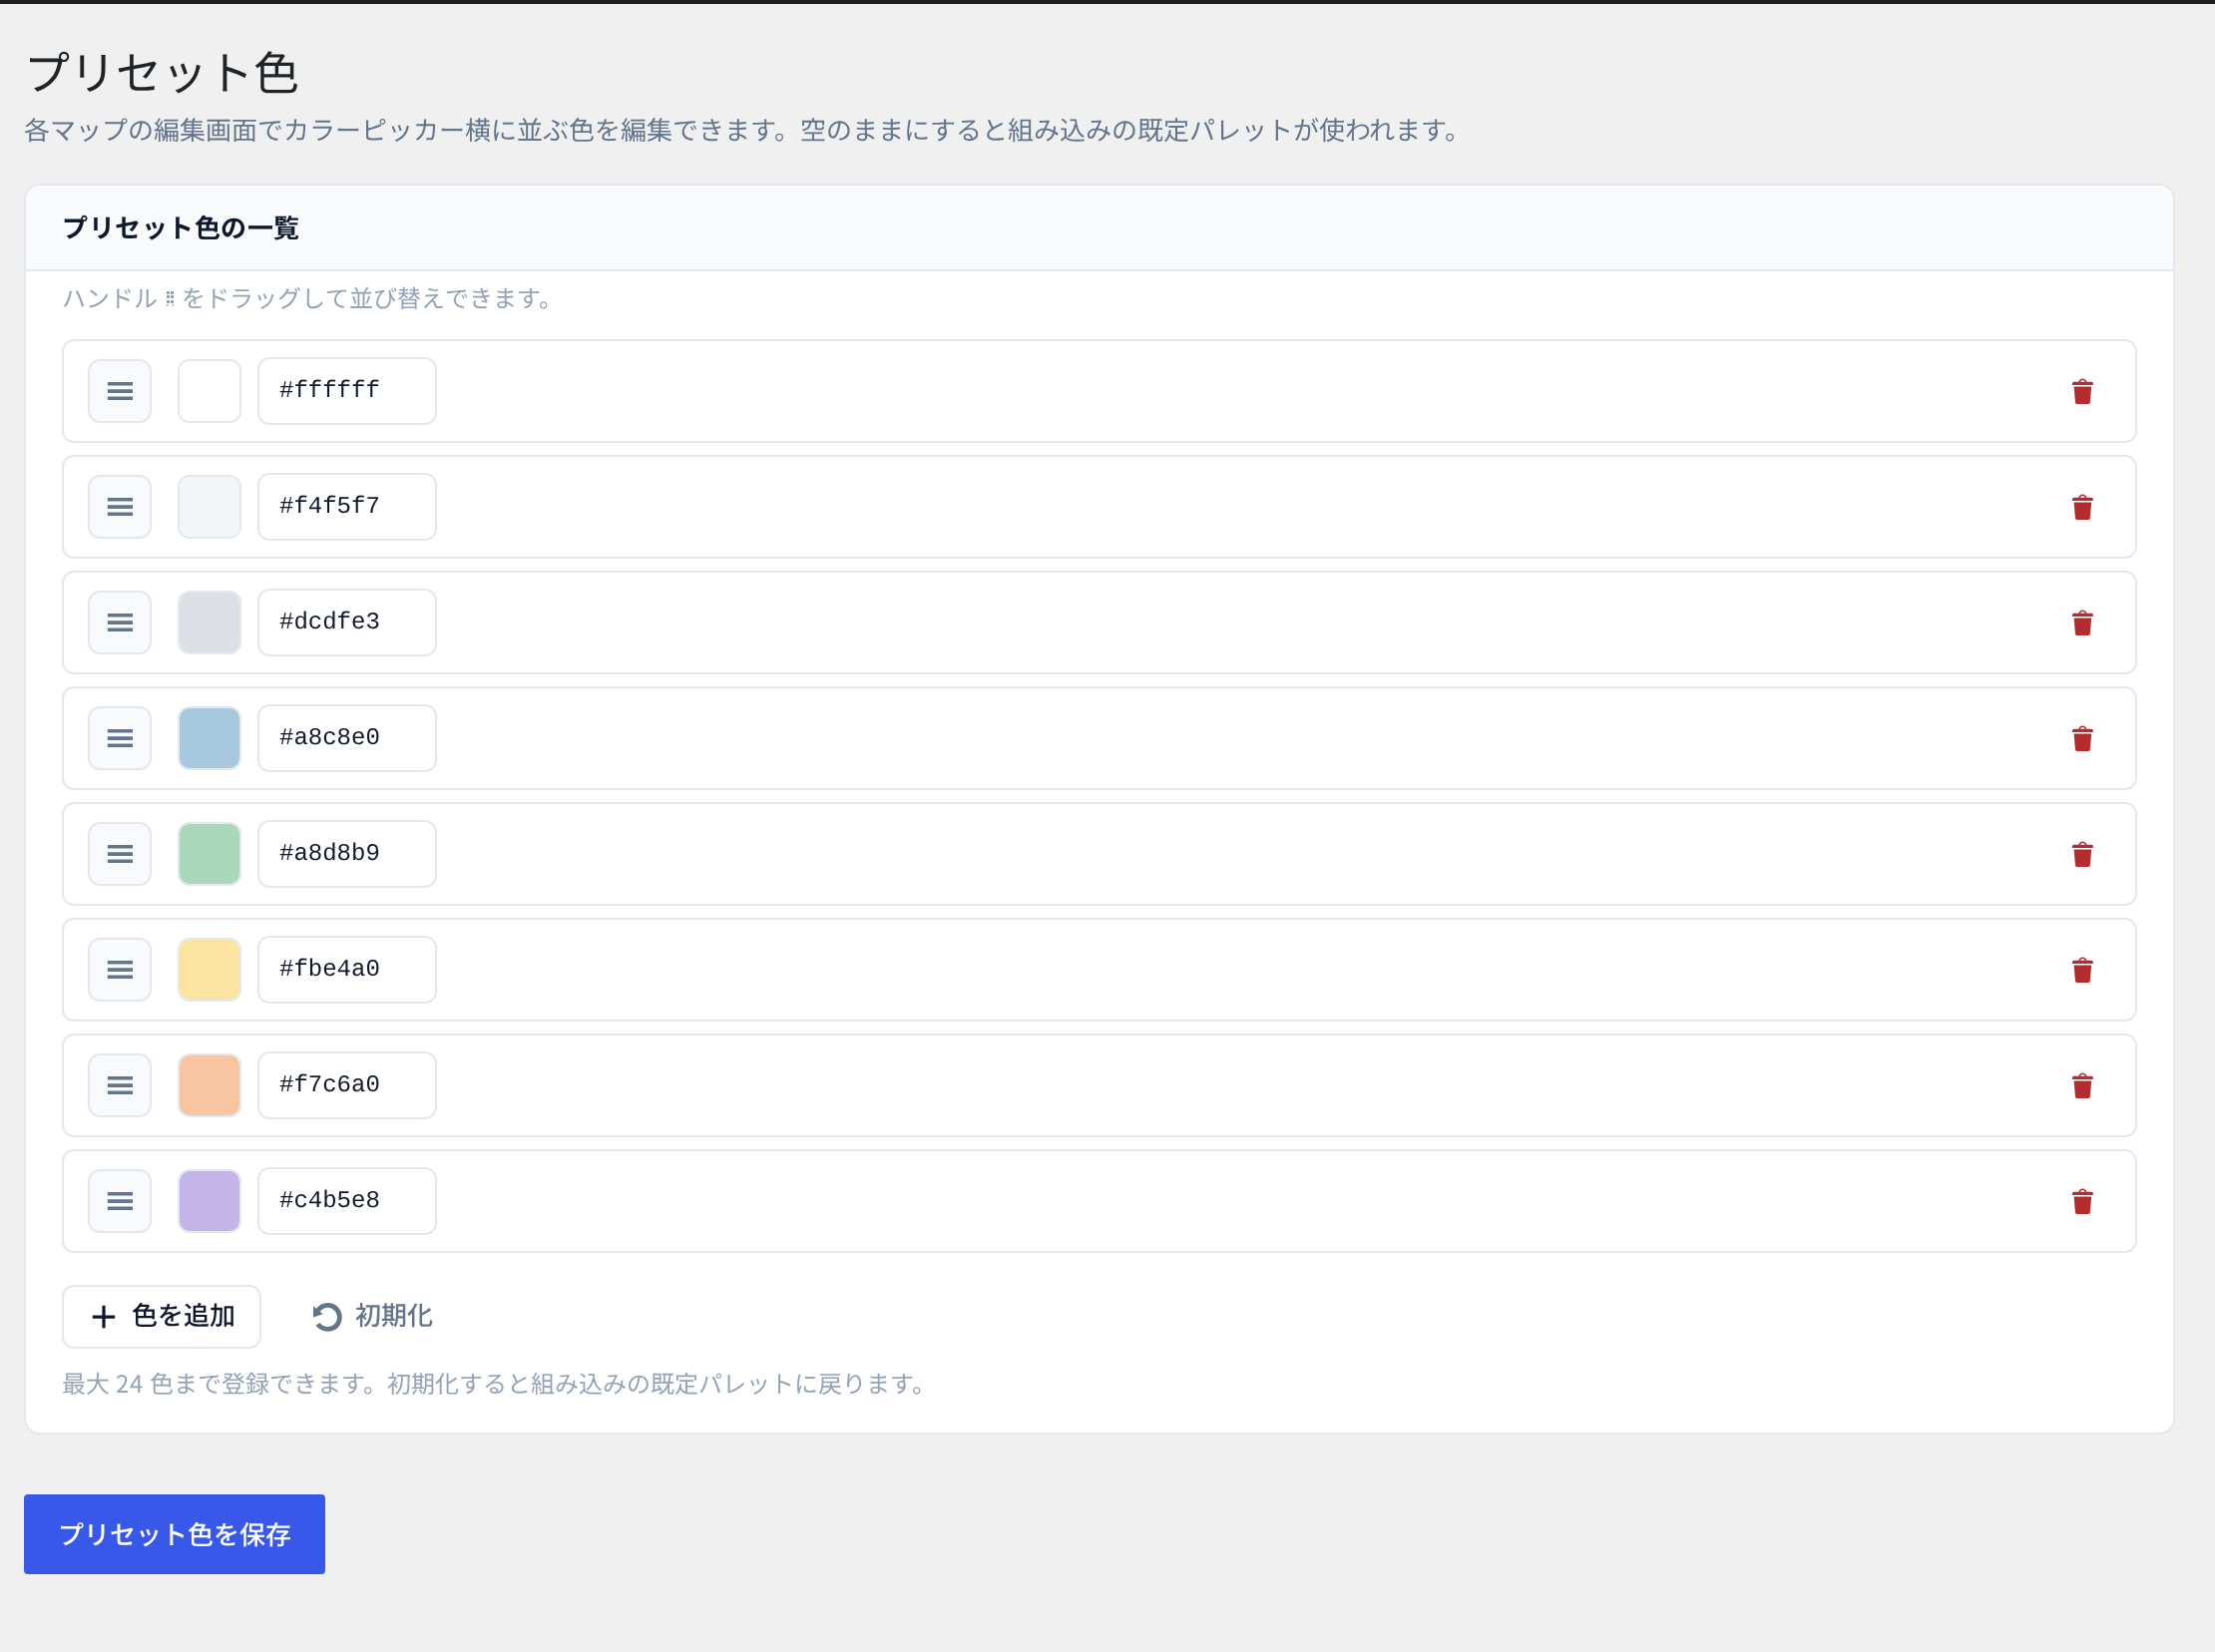Delete the #a8c8e0 preset color

pos(2082,738)
